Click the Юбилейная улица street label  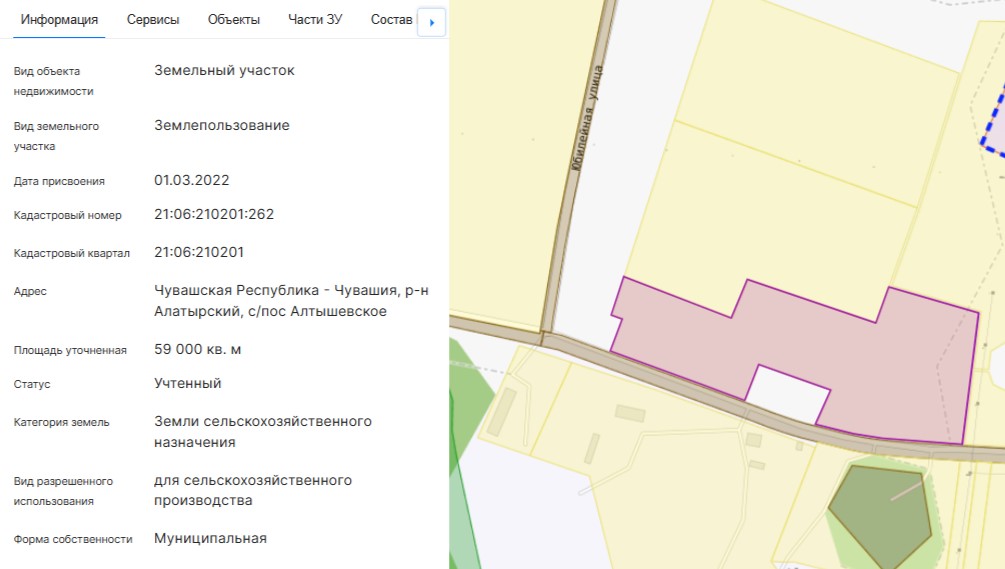586,118
